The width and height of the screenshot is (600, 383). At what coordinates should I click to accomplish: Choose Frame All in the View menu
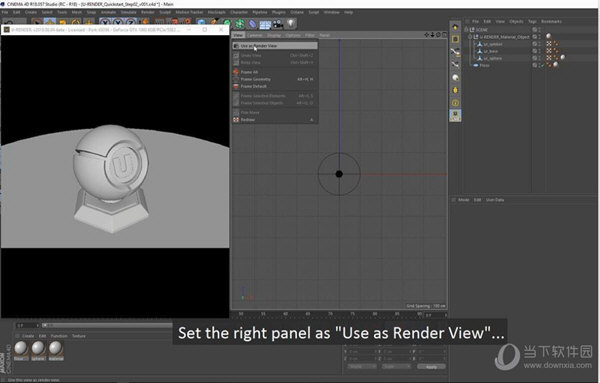click(275, 72)
